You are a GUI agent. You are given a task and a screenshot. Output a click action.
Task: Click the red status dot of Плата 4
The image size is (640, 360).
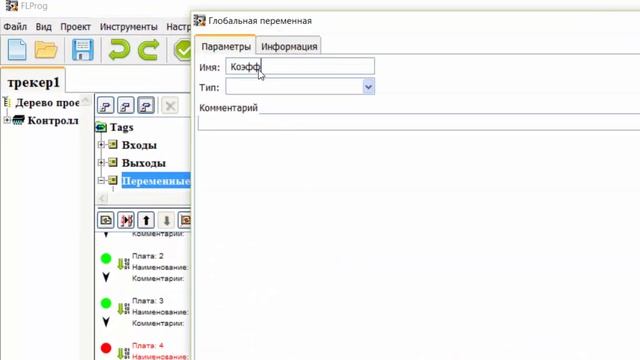pos(106,348)
